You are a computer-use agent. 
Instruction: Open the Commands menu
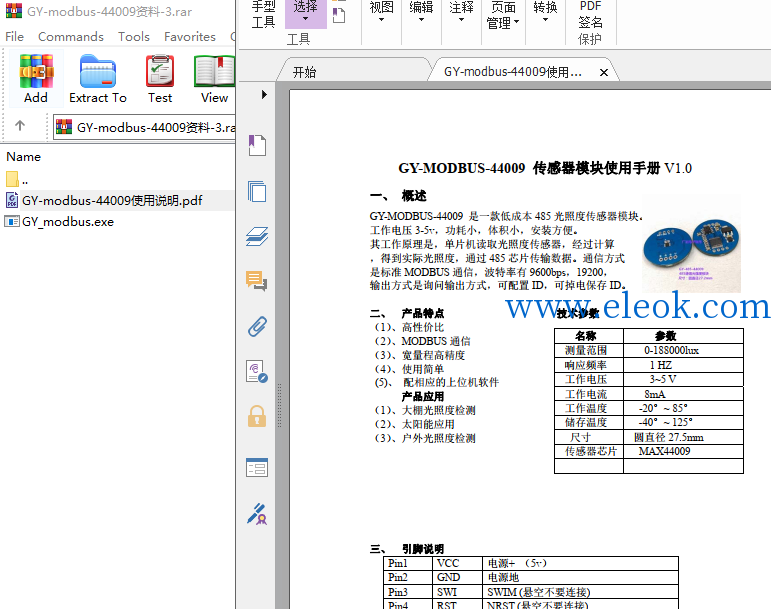71,37
